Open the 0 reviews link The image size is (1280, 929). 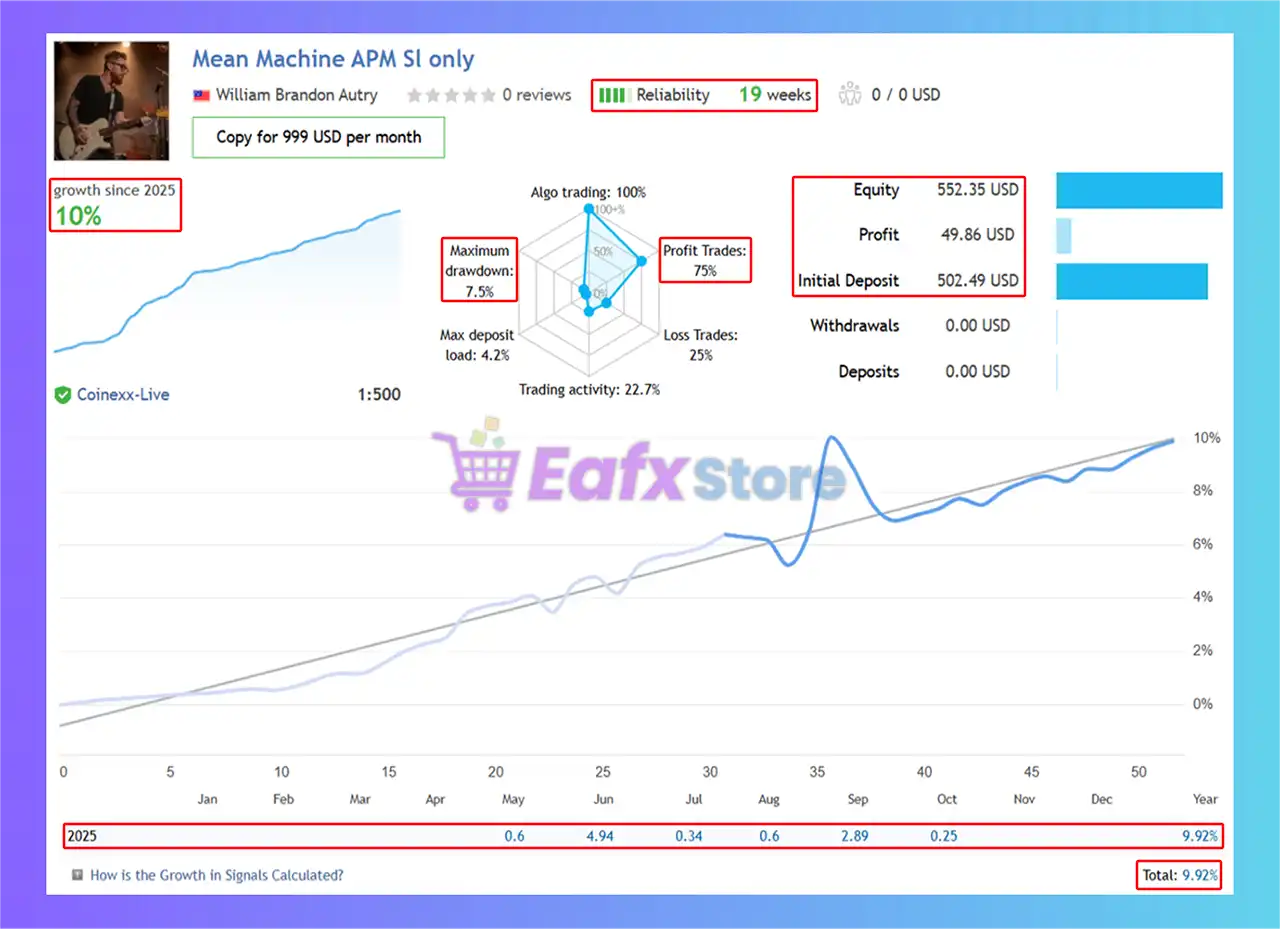[536, 95]
